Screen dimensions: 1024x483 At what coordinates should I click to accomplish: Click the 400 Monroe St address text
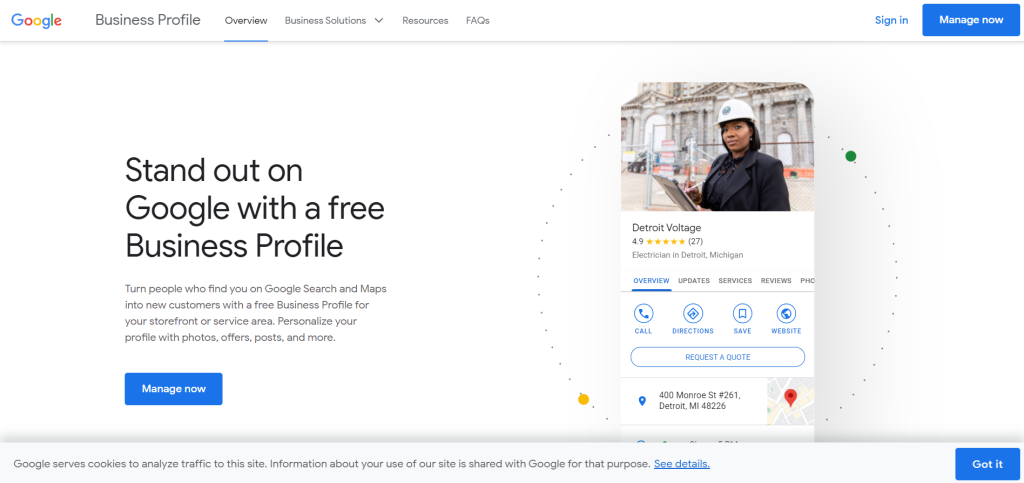pyautogui.click(x=699, y=401)
